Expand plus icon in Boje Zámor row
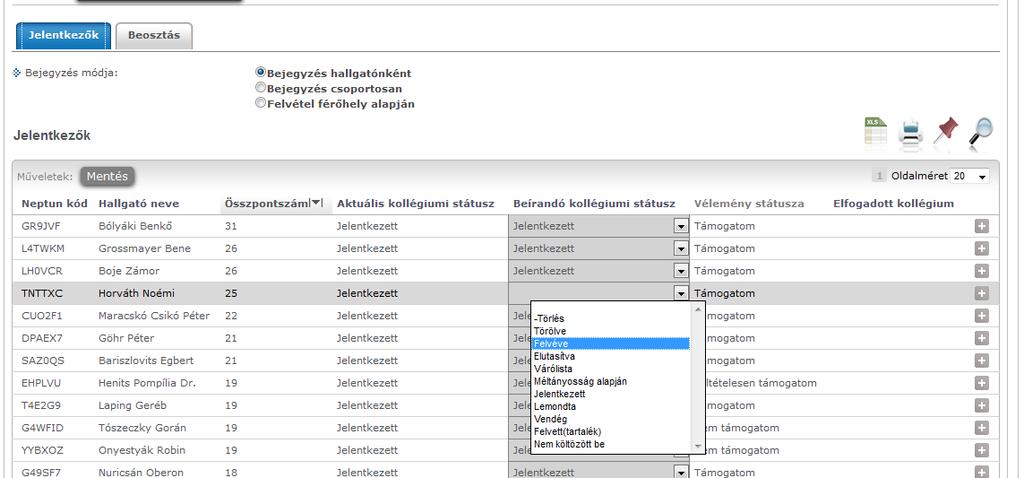 [x=981, y=270]
